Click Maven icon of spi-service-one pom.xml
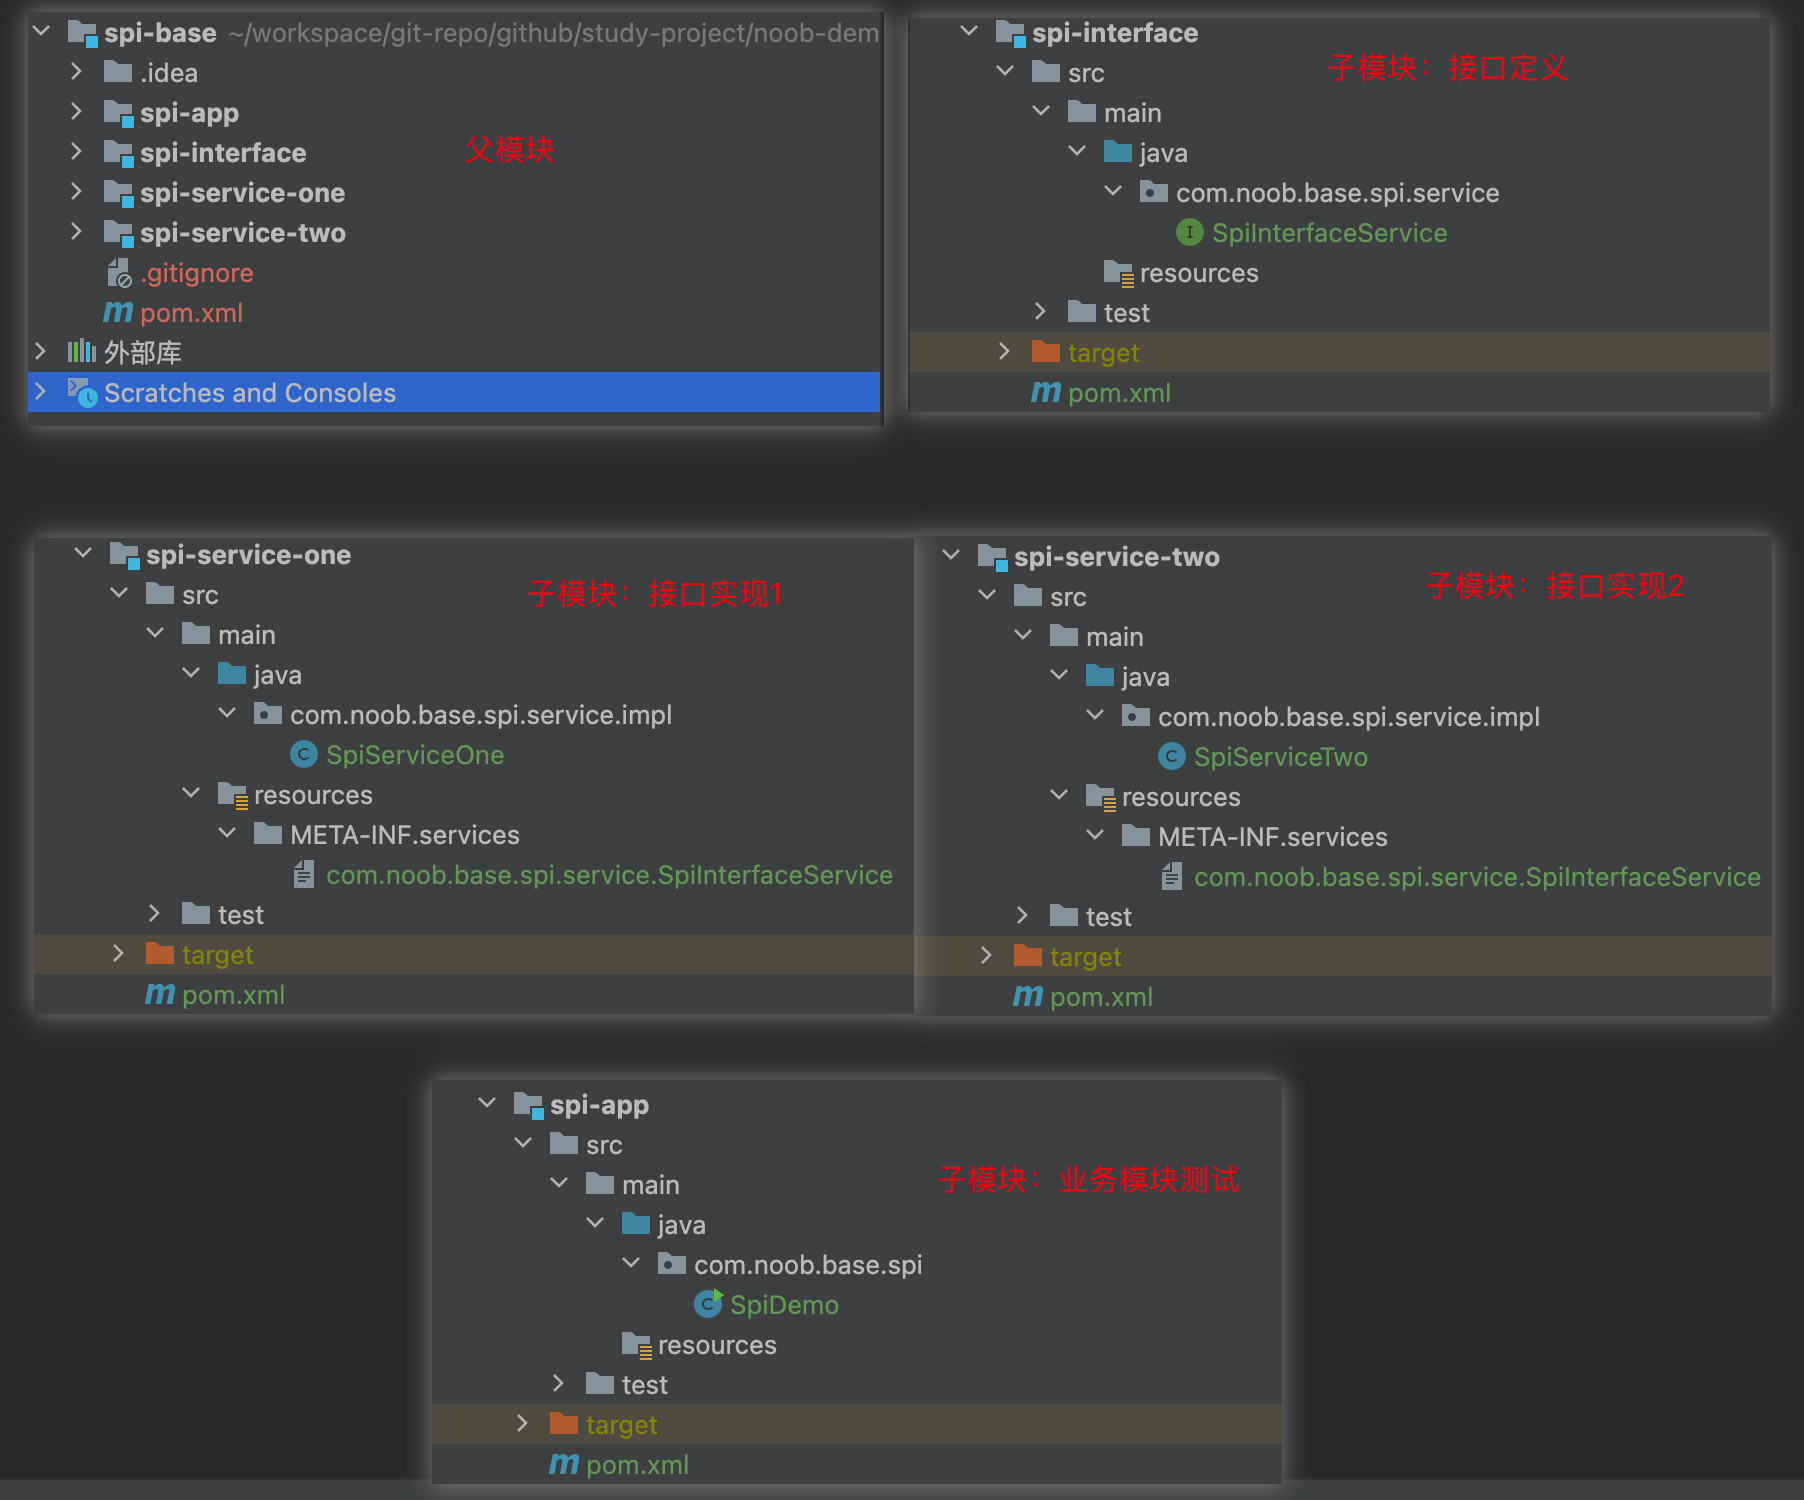Image resolution: width=1804 pixels, height=1500 pixels. point(160,995)
